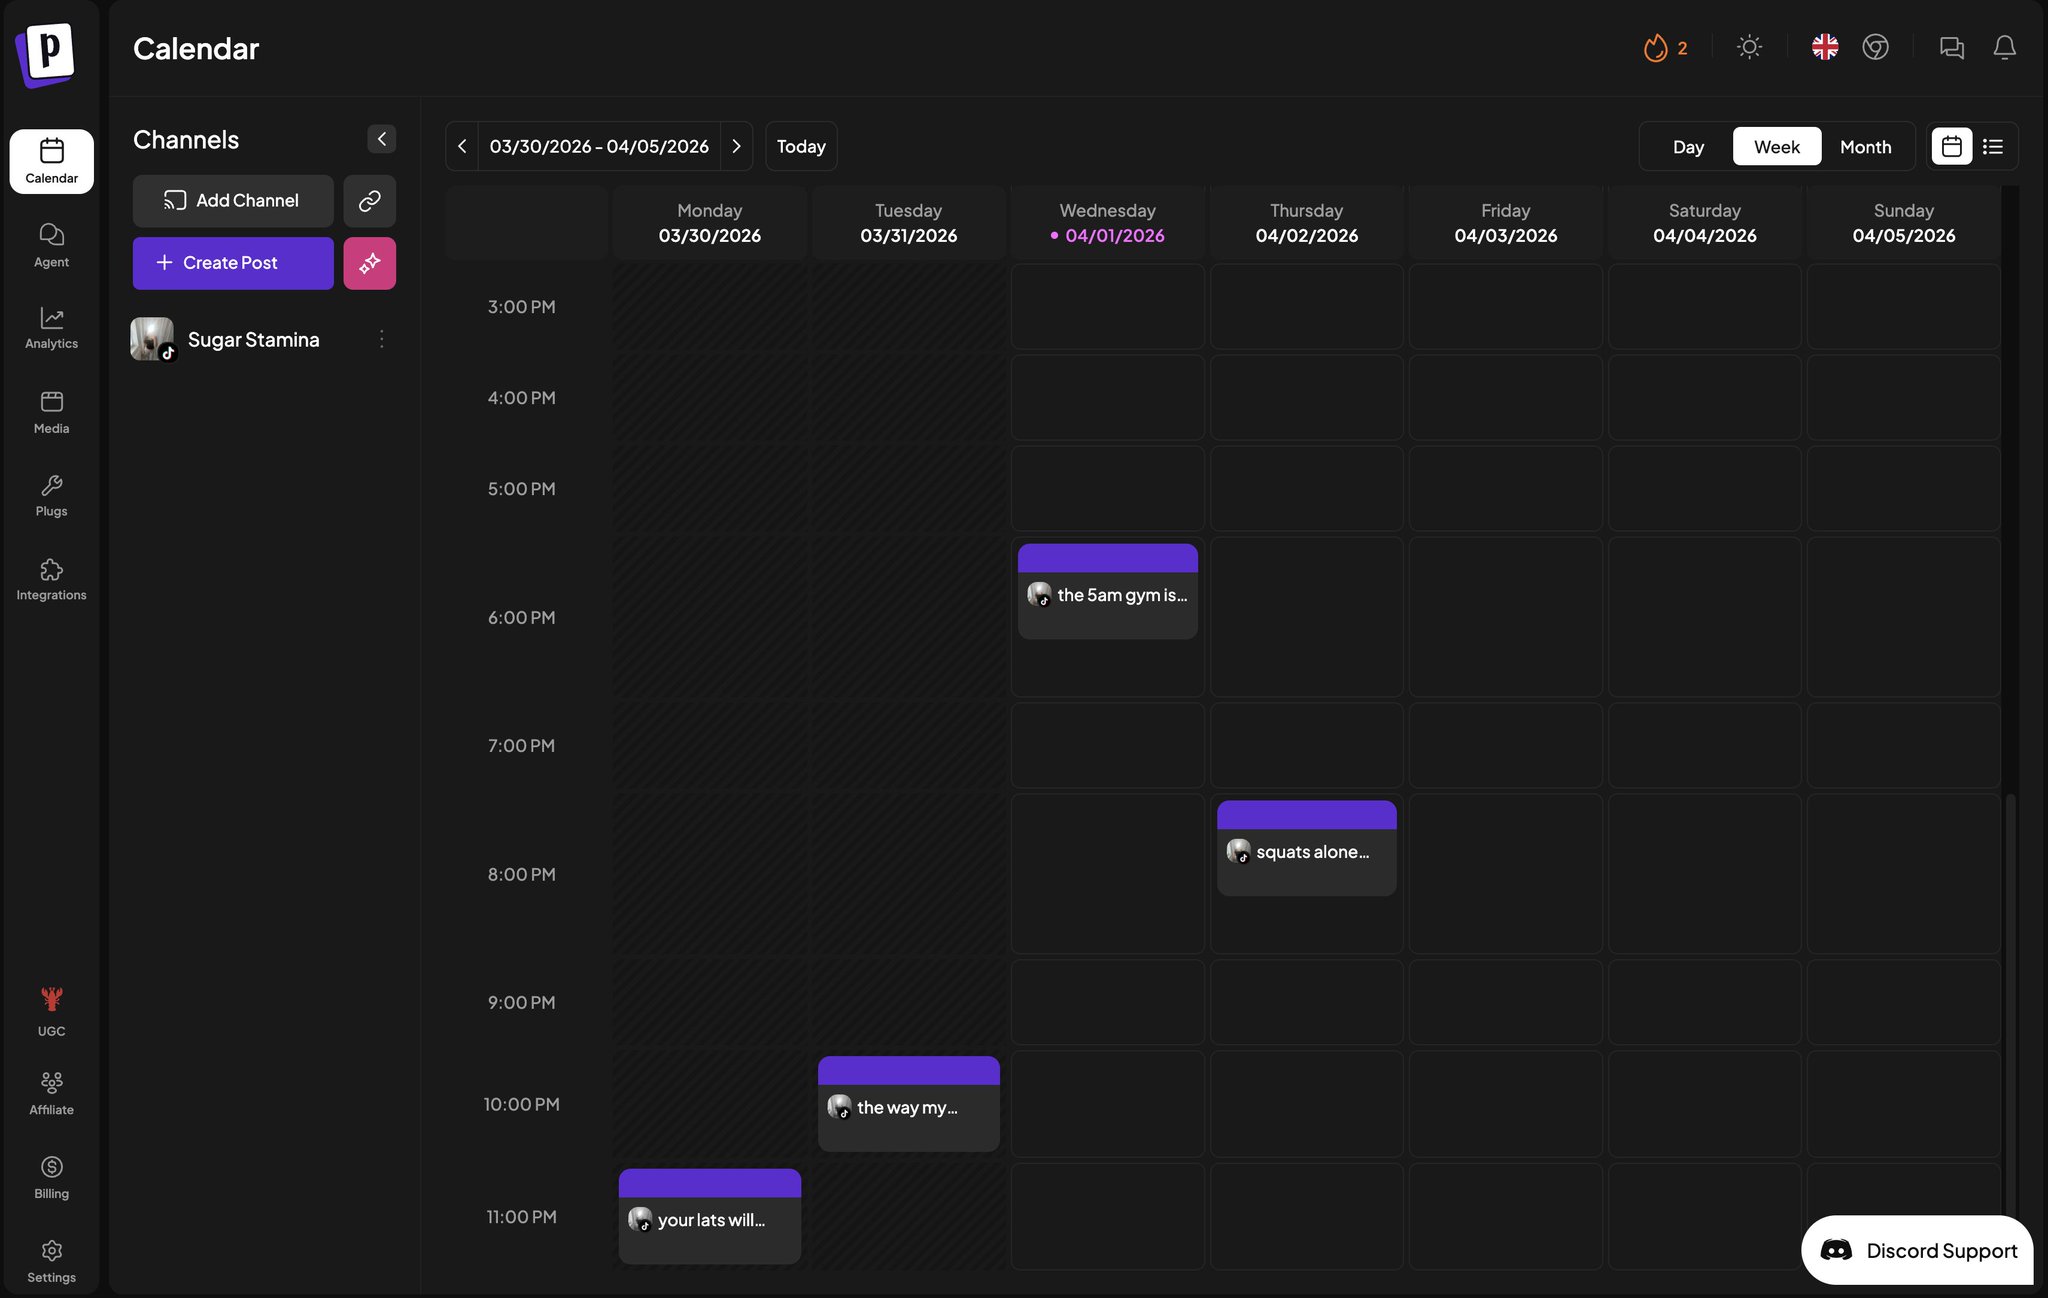Image resolution: width=2048 pixels, height=1298 pixels.
Task: Click the Today button
Action: click(801, 147)
